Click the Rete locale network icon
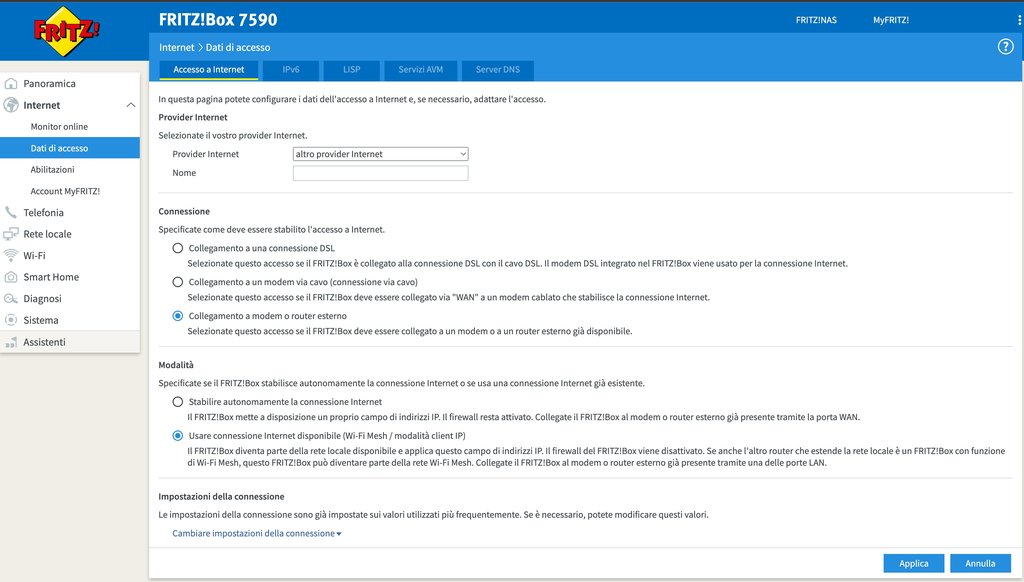Image resolution: width=1024 pixels, height=582 pixels. coord(11,234)
